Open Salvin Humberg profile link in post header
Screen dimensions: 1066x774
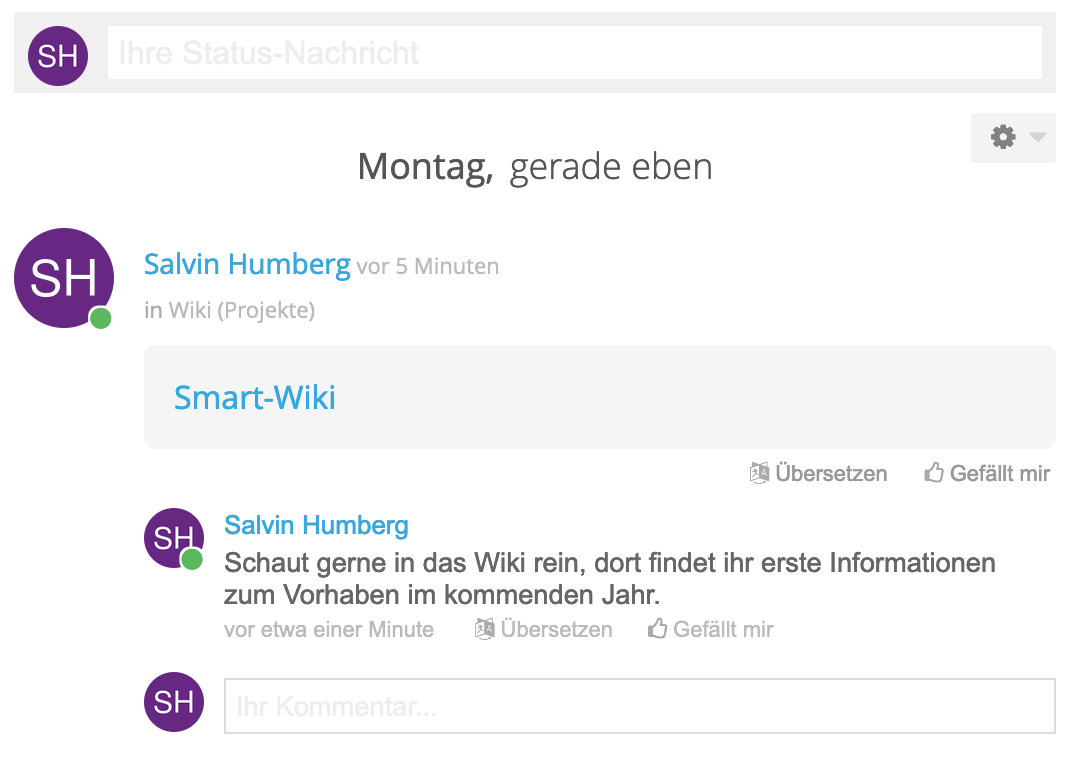click(x=247, y=264)
